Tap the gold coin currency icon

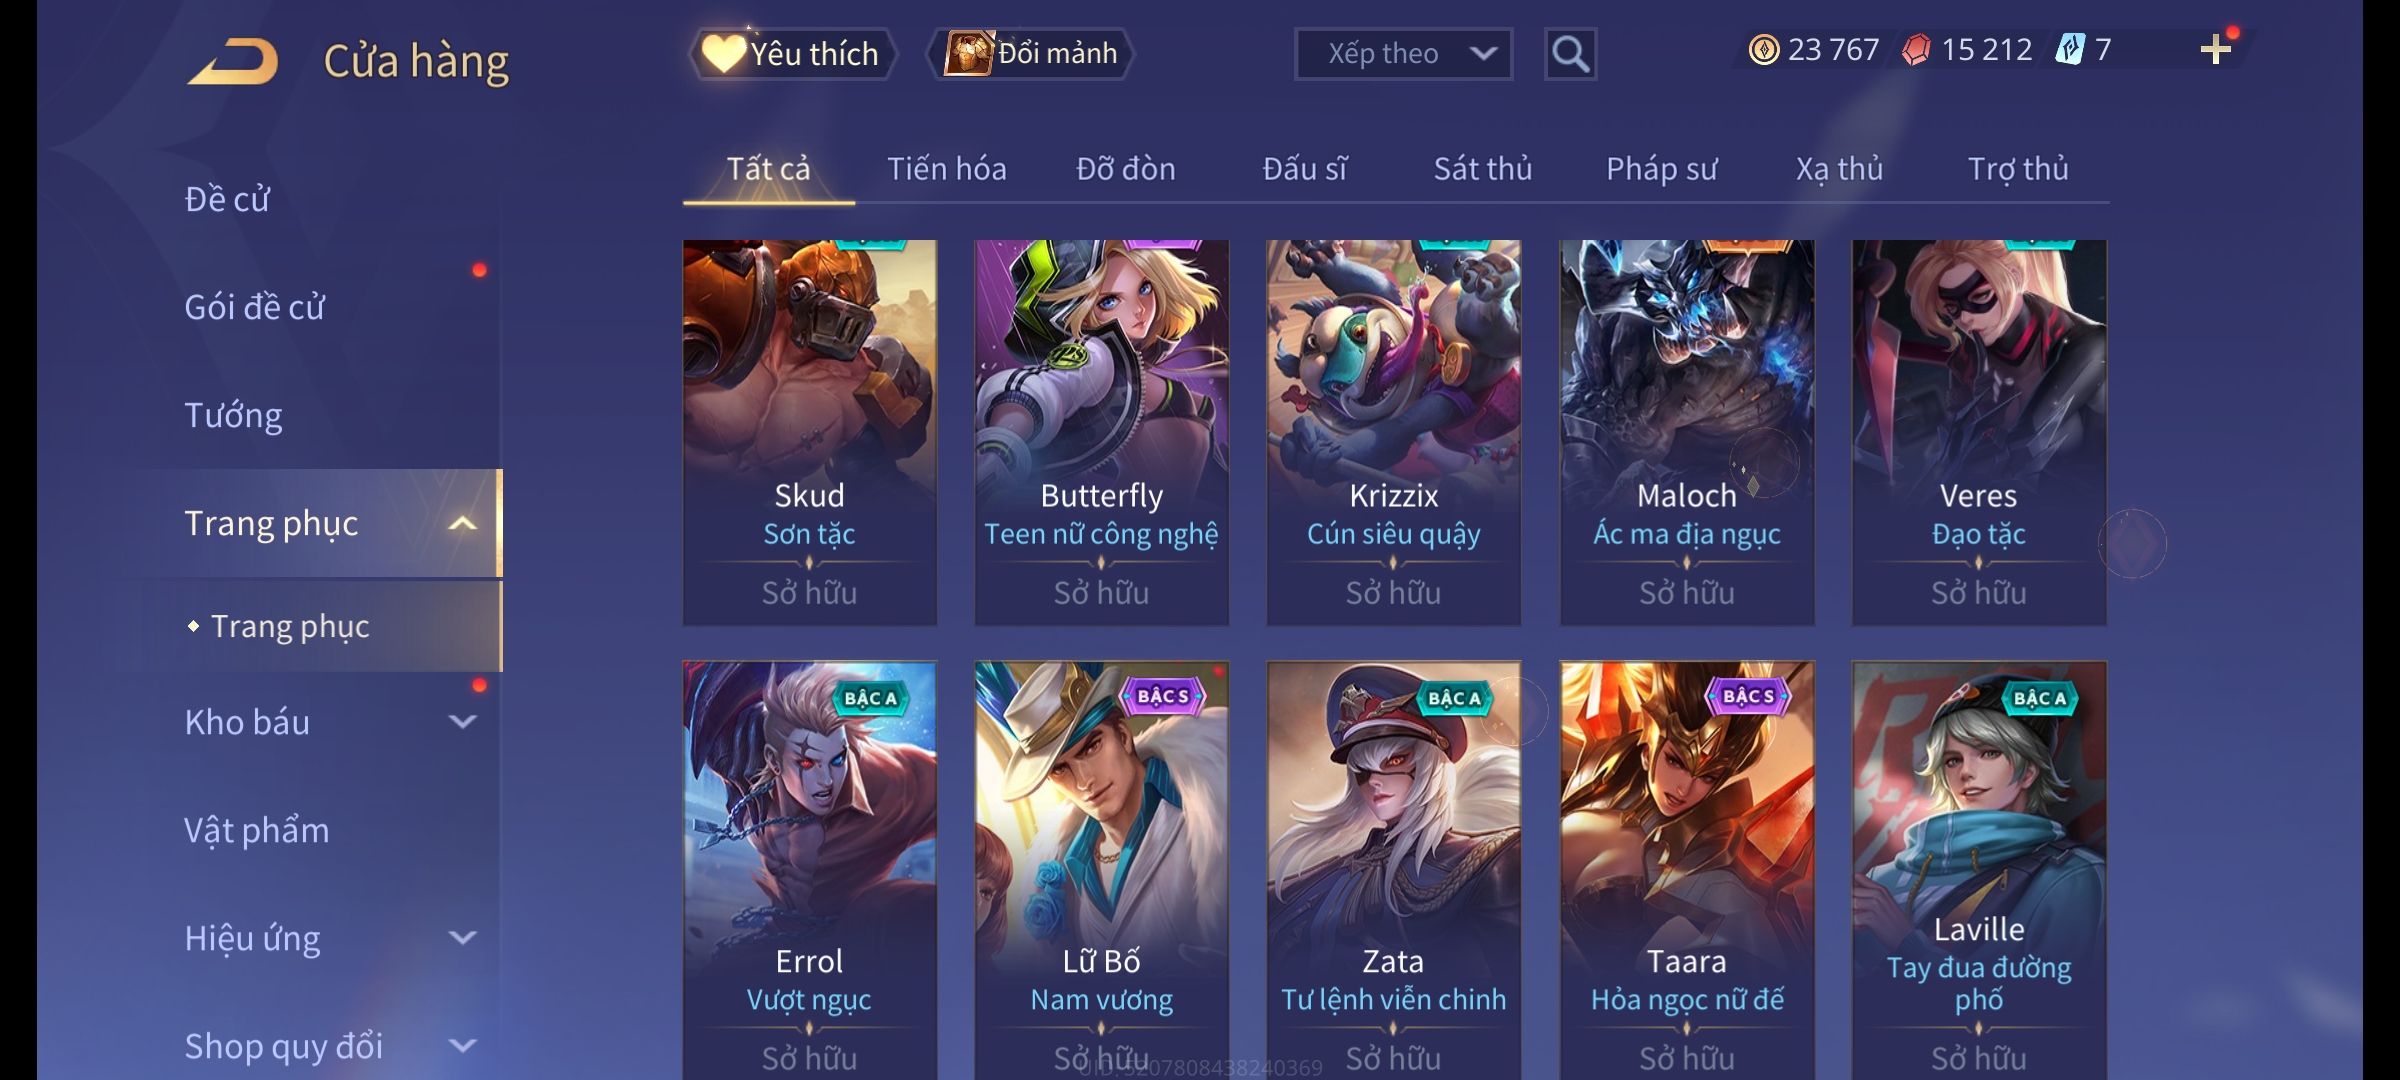tap(1763, 50)
